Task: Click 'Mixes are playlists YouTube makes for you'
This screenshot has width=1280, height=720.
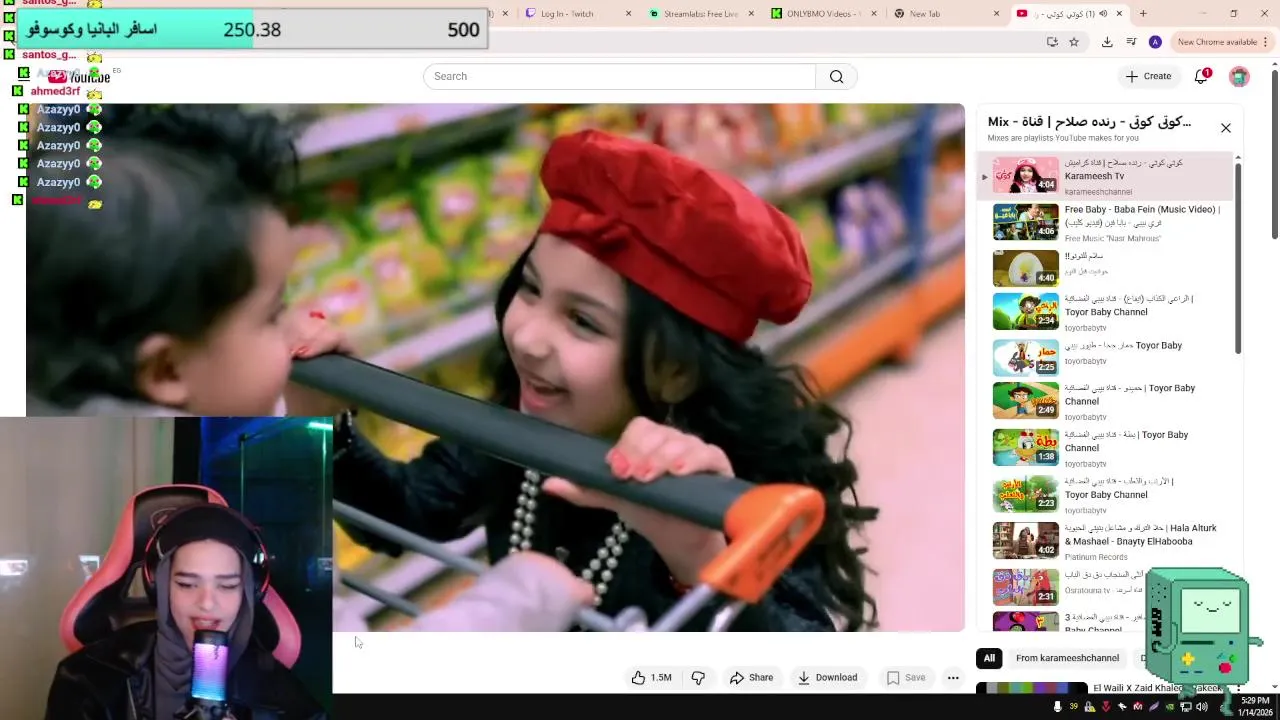Action: [1063, 138]
